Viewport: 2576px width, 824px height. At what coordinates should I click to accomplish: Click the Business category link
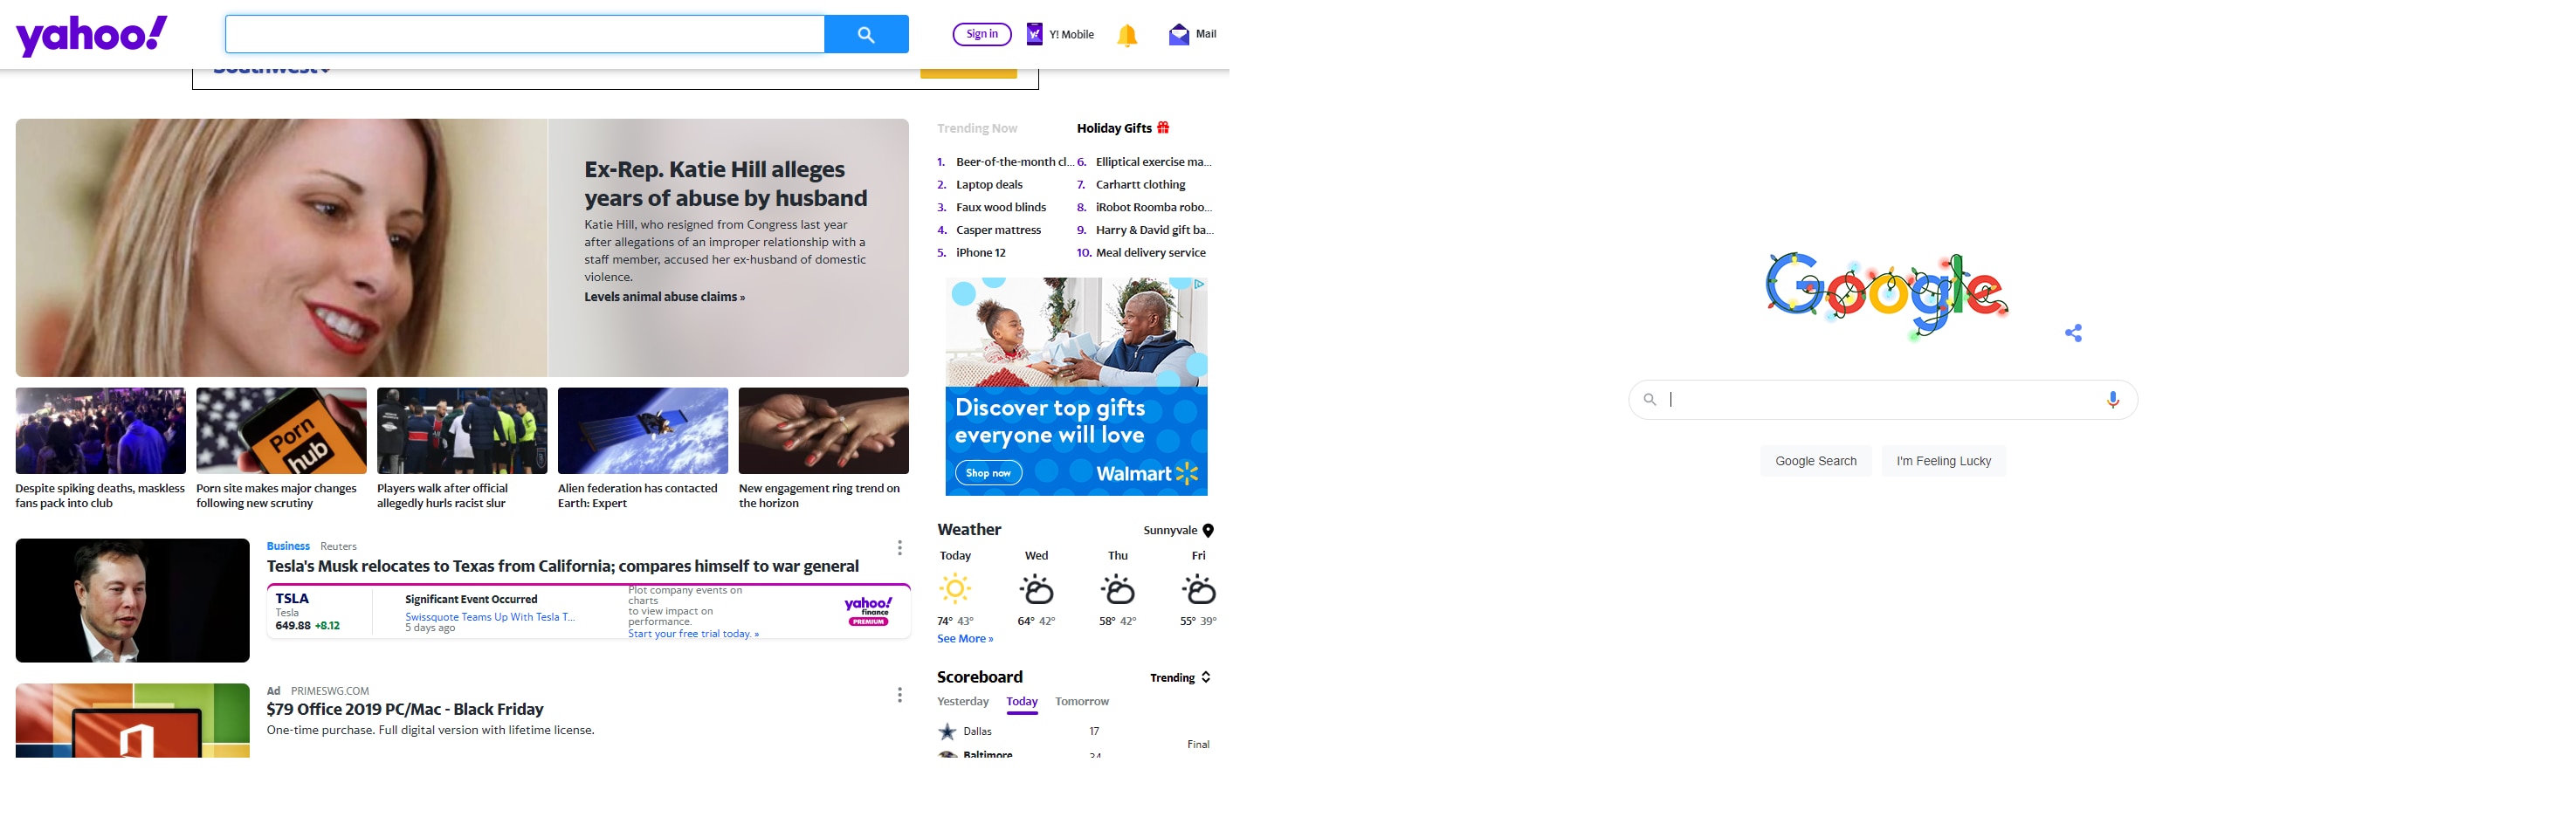(288, 546)
